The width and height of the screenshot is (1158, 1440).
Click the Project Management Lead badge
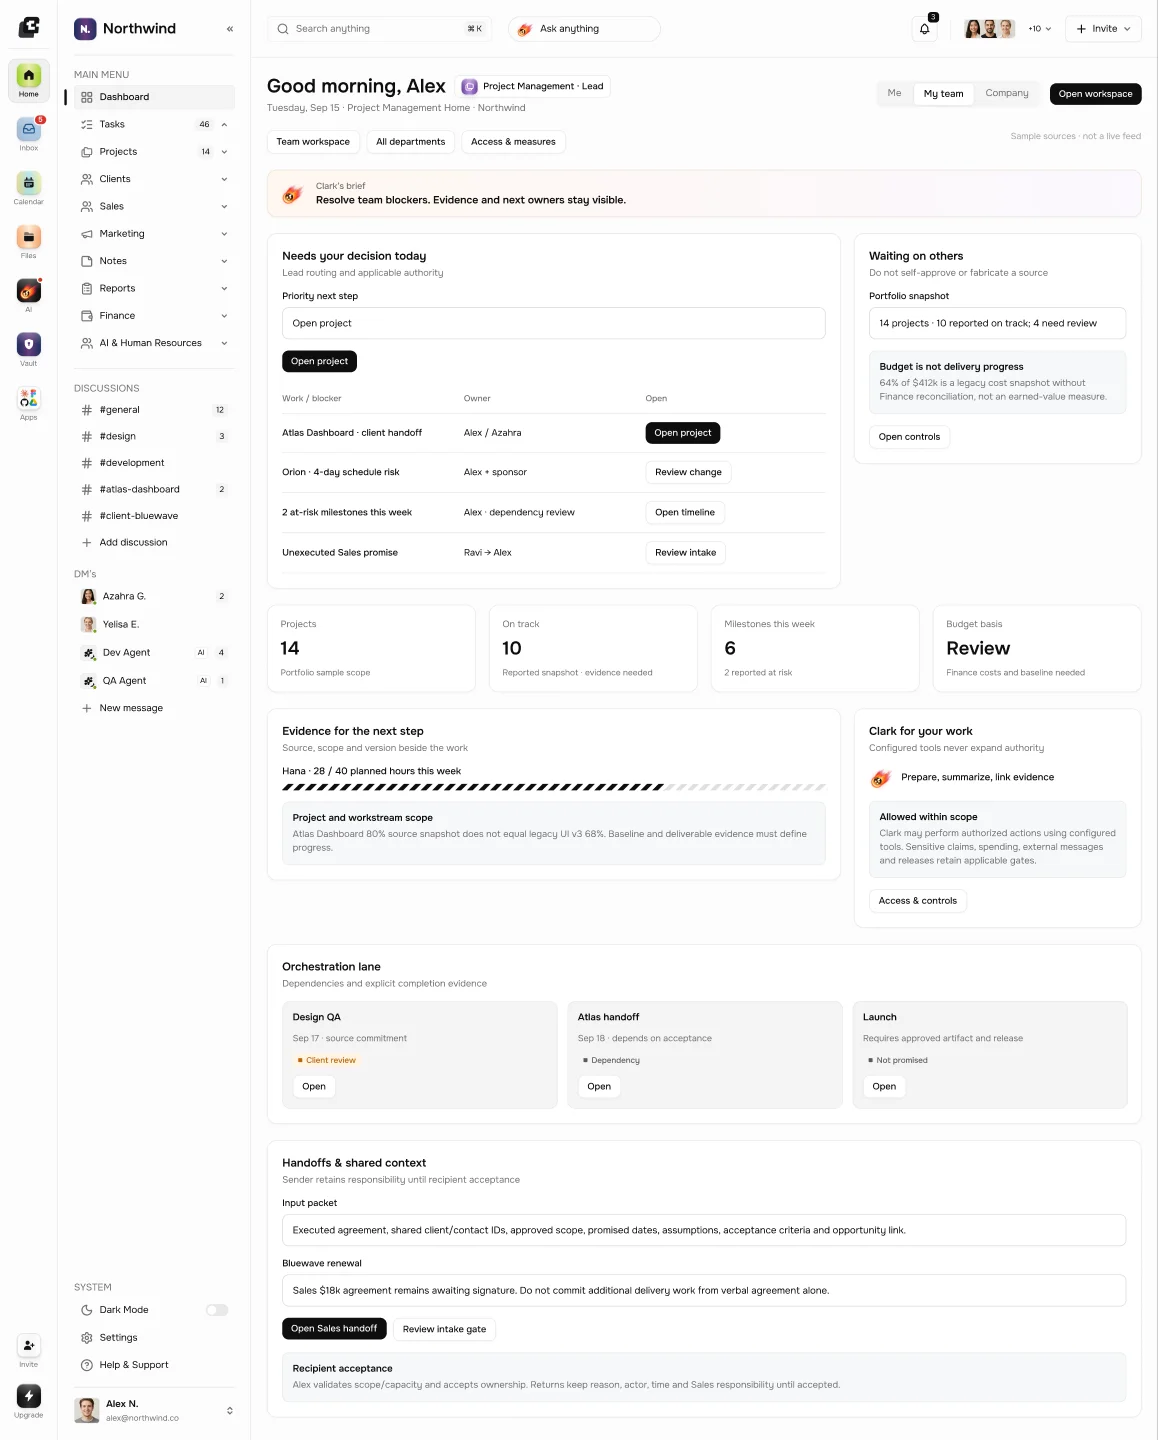[533, 87]
